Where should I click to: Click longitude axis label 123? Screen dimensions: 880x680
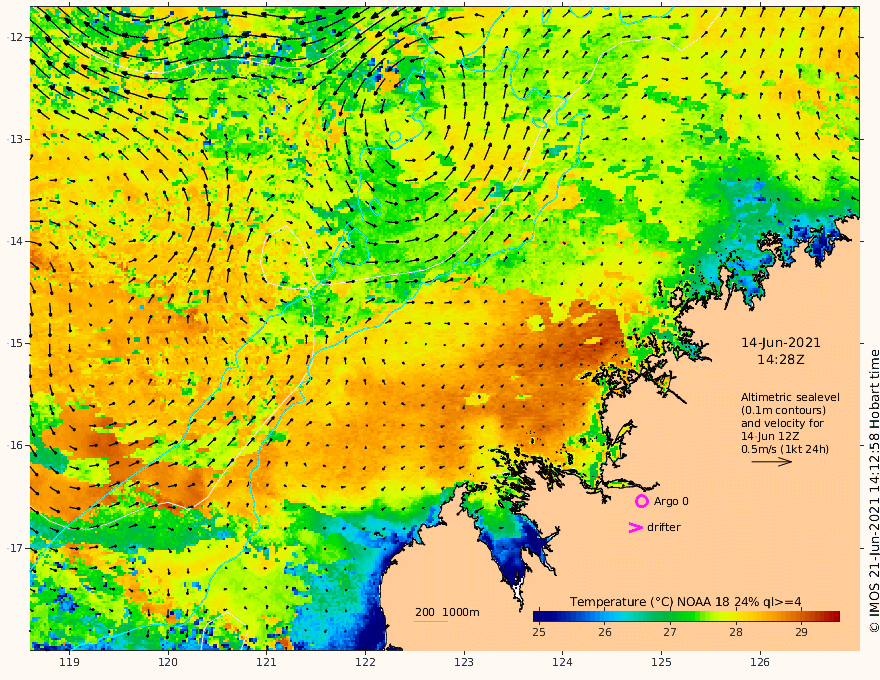click(x=464, y=662)
